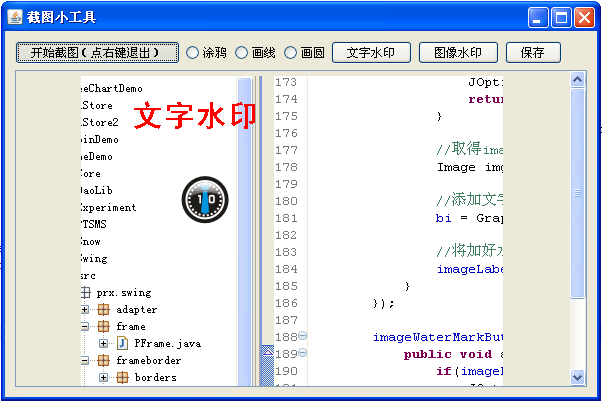Expand the PFrame.java node

click(103, 343)
